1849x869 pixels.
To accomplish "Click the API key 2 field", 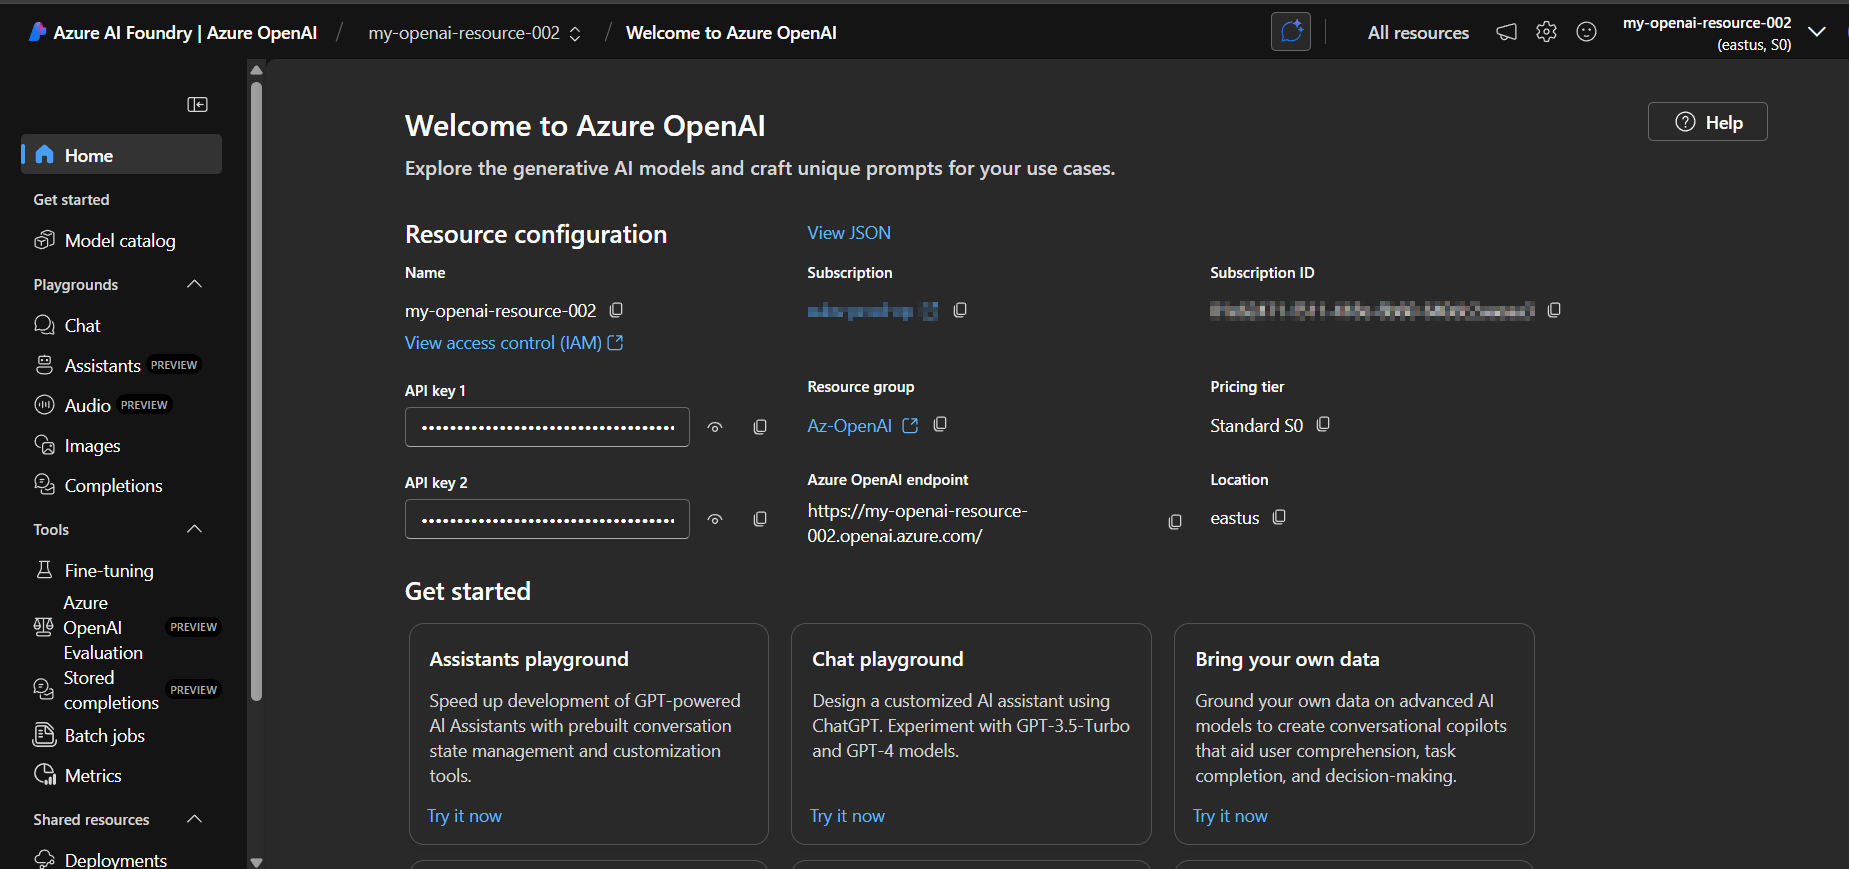I will [x=547, y=519].
